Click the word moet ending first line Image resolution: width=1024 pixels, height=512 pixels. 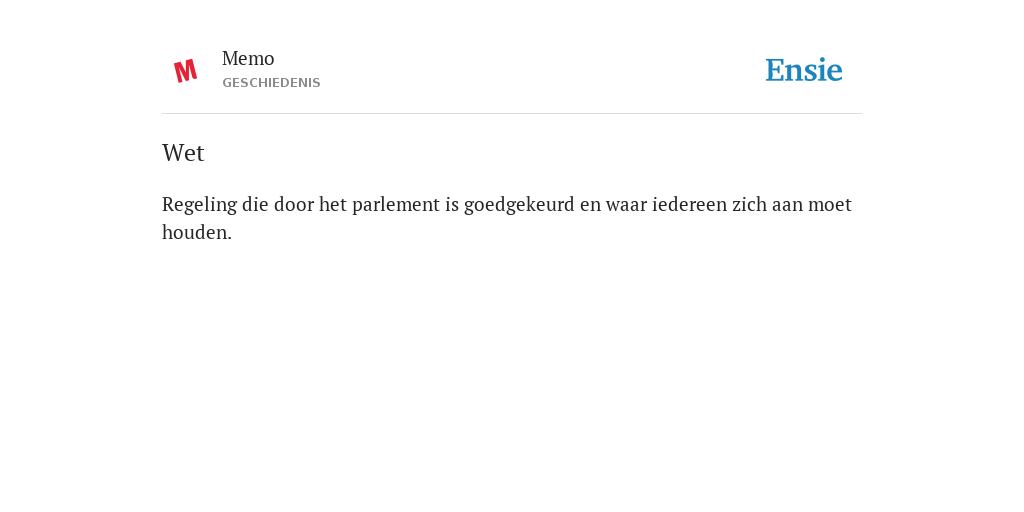pyautogui.click(x=829, y=205)
